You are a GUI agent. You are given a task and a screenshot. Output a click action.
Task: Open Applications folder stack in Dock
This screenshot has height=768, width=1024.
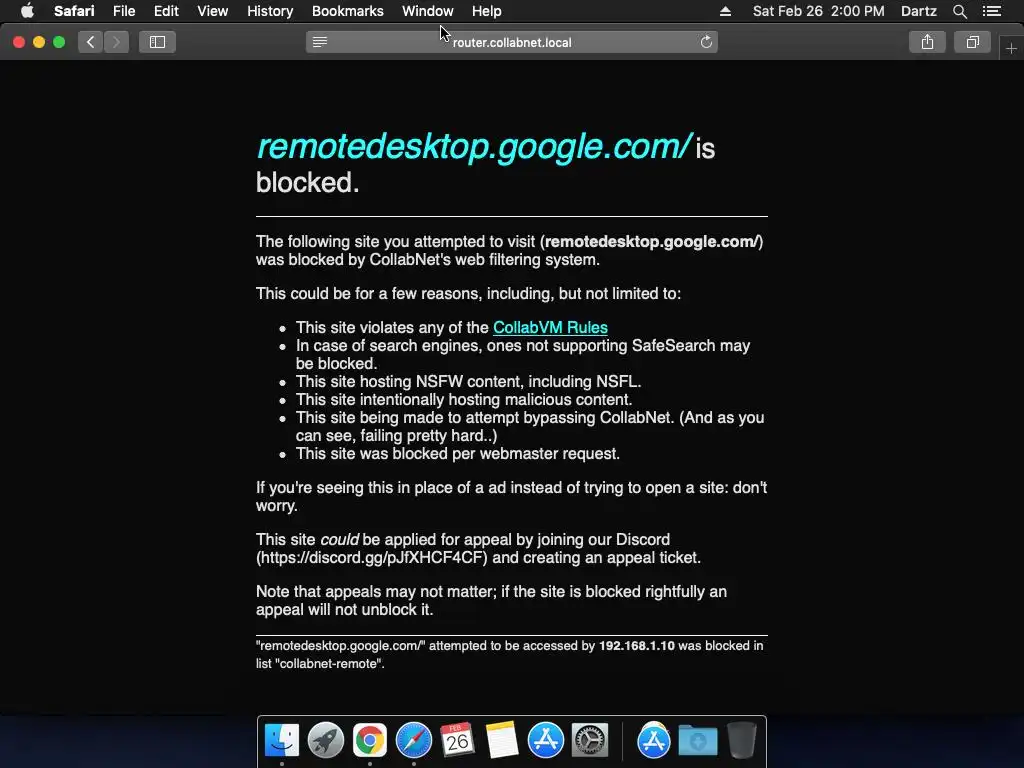coord(654,741)
